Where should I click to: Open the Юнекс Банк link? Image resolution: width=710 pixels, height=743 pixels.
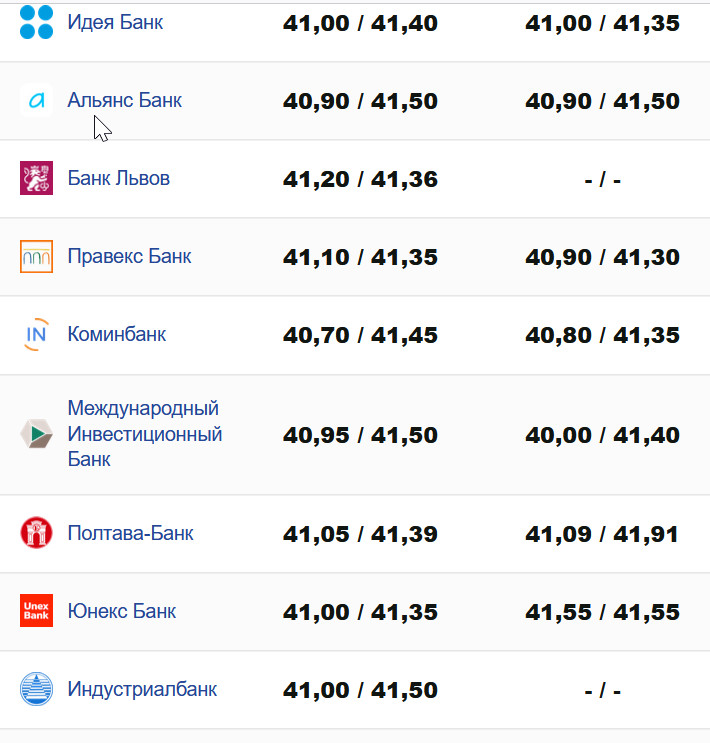click(x=121, y=611)
